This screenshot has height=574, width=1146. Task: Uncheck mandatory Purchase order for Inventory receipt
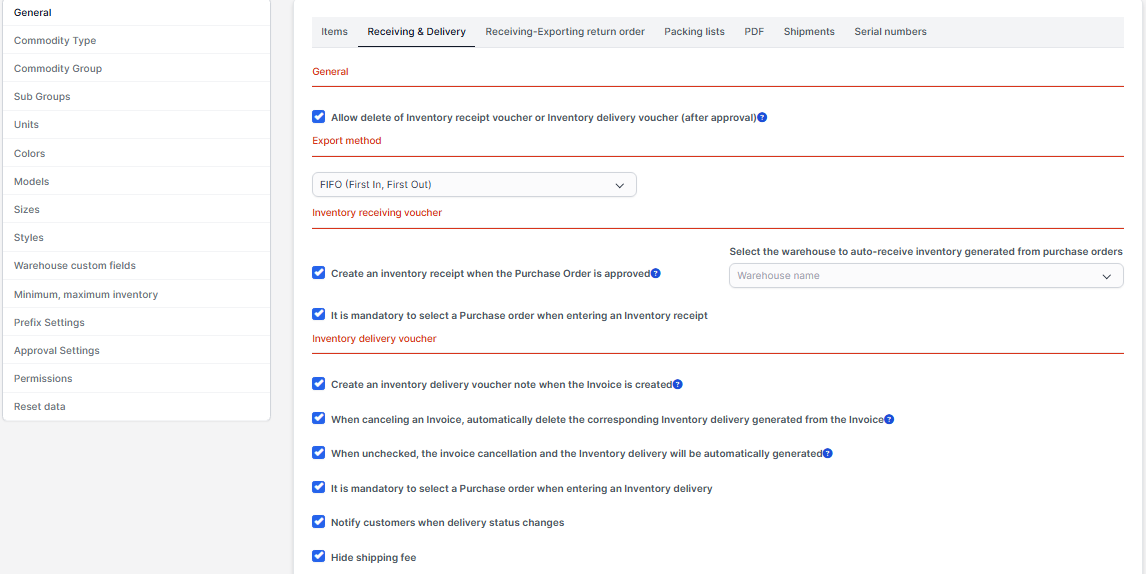319,315
